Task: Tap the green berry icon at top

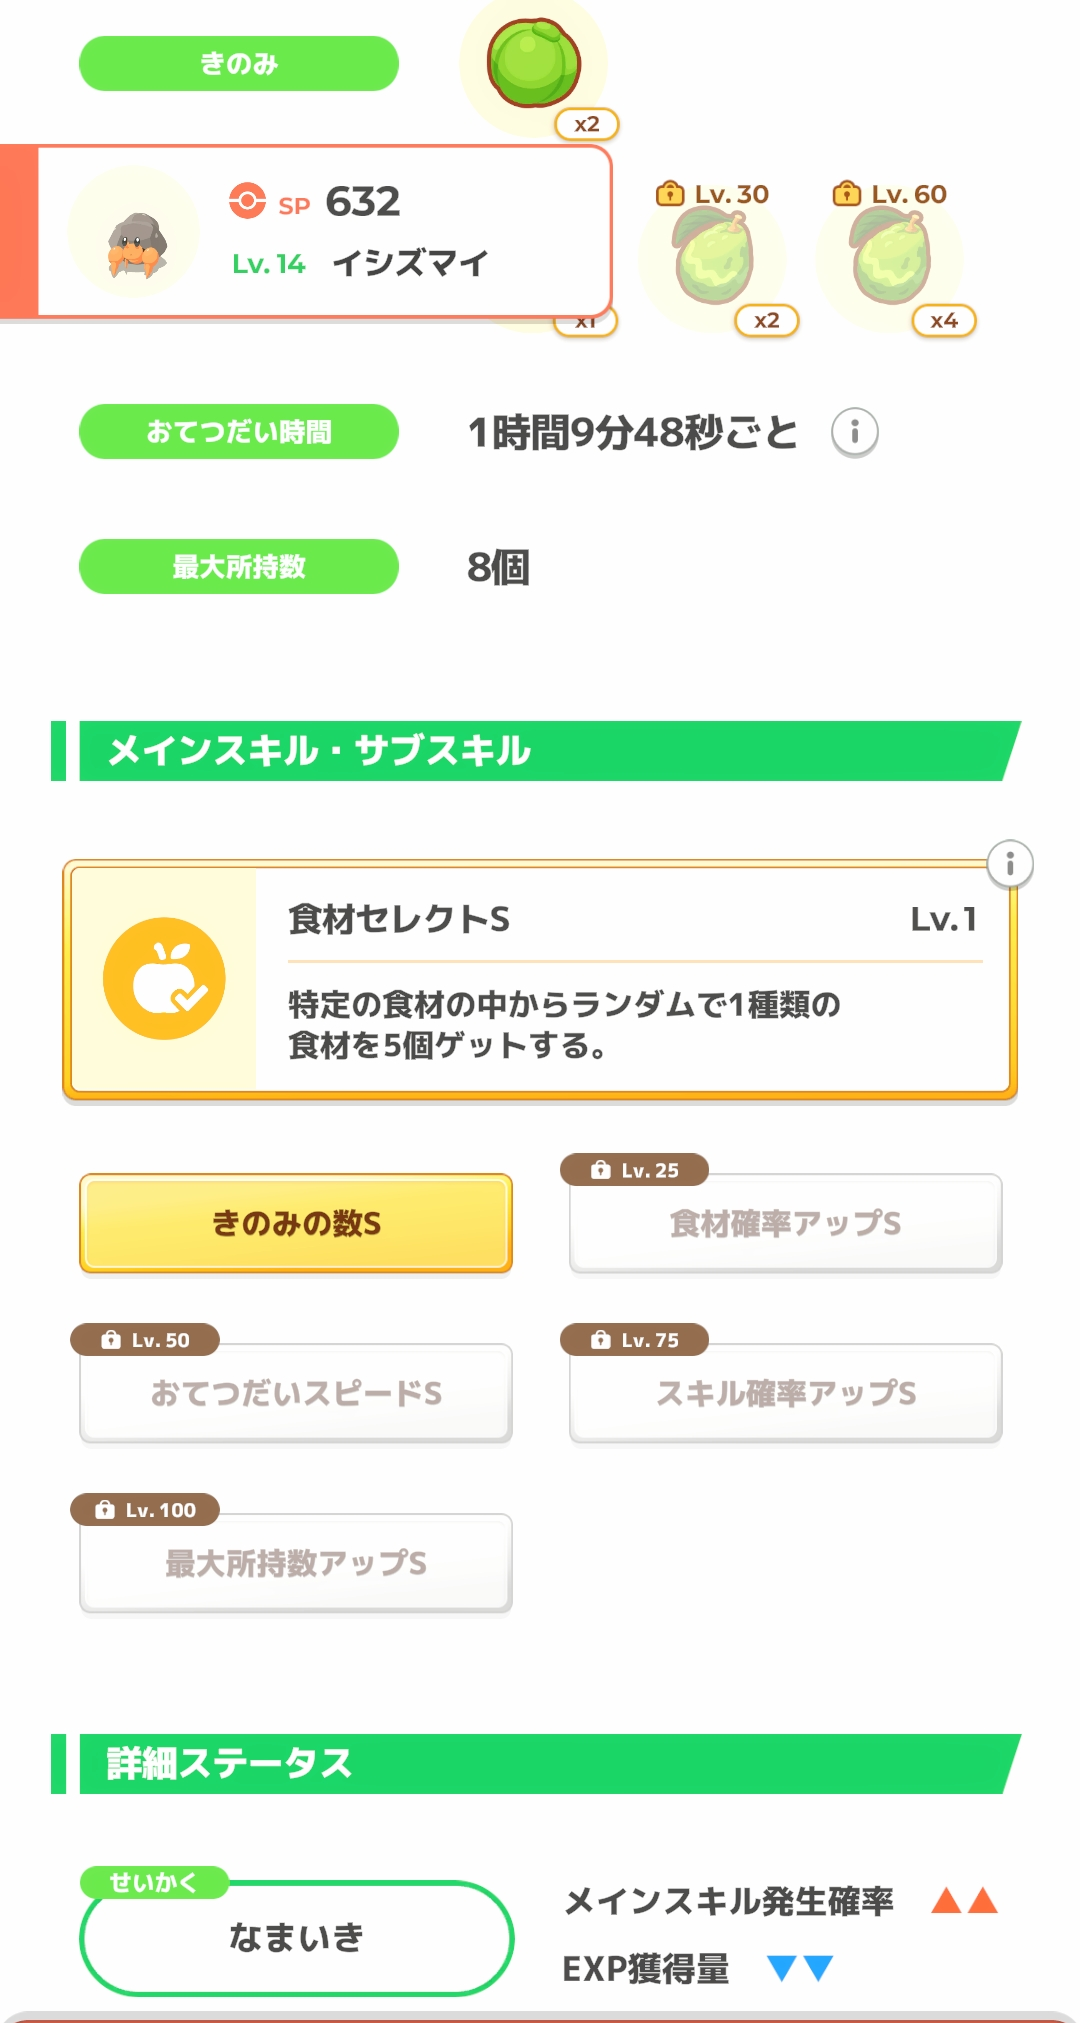Action: coord(533,63)
